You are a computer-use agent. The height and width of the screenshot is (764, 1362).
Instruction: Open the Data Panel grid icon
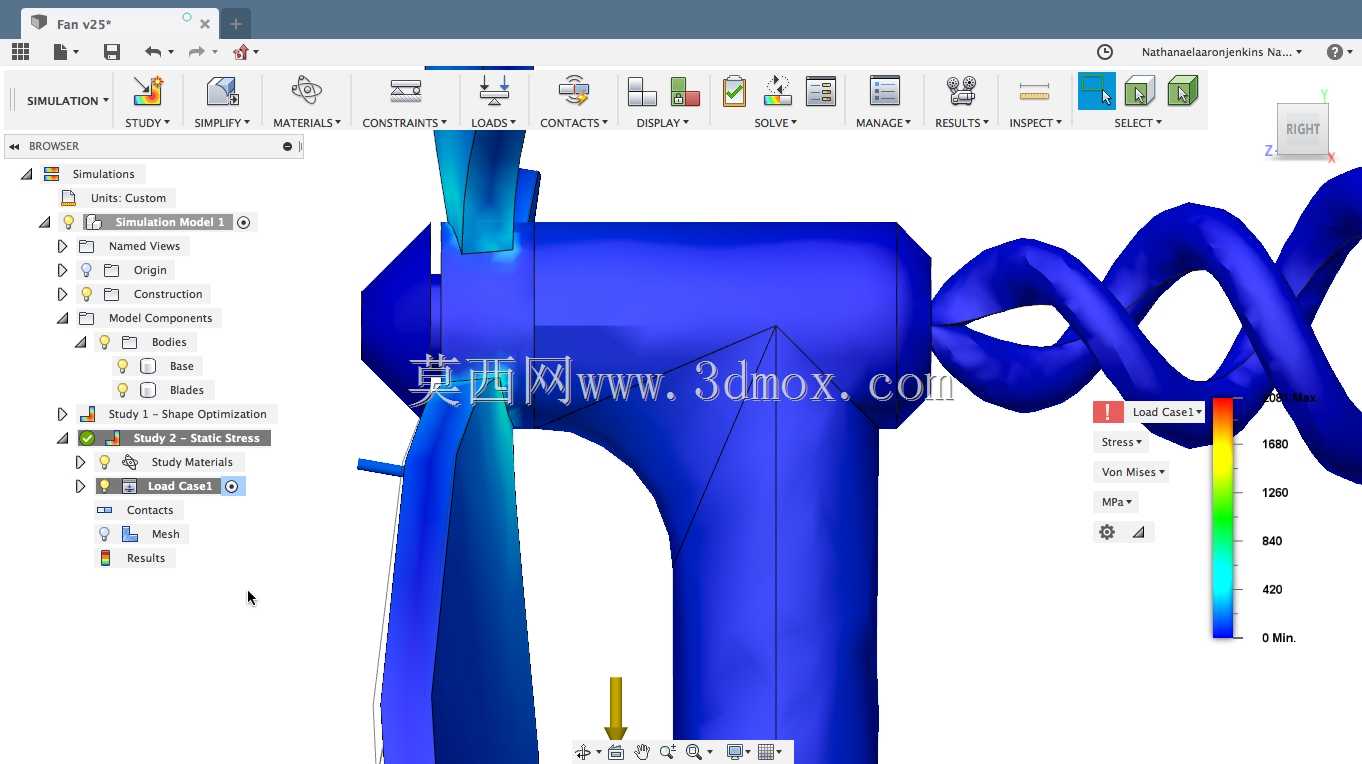[20, 52]
